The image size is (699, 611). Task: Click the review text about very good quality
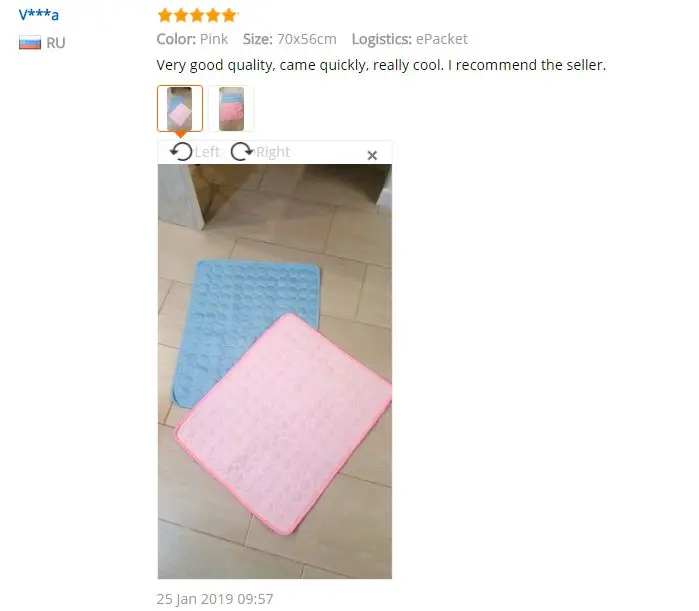[381, 65]
